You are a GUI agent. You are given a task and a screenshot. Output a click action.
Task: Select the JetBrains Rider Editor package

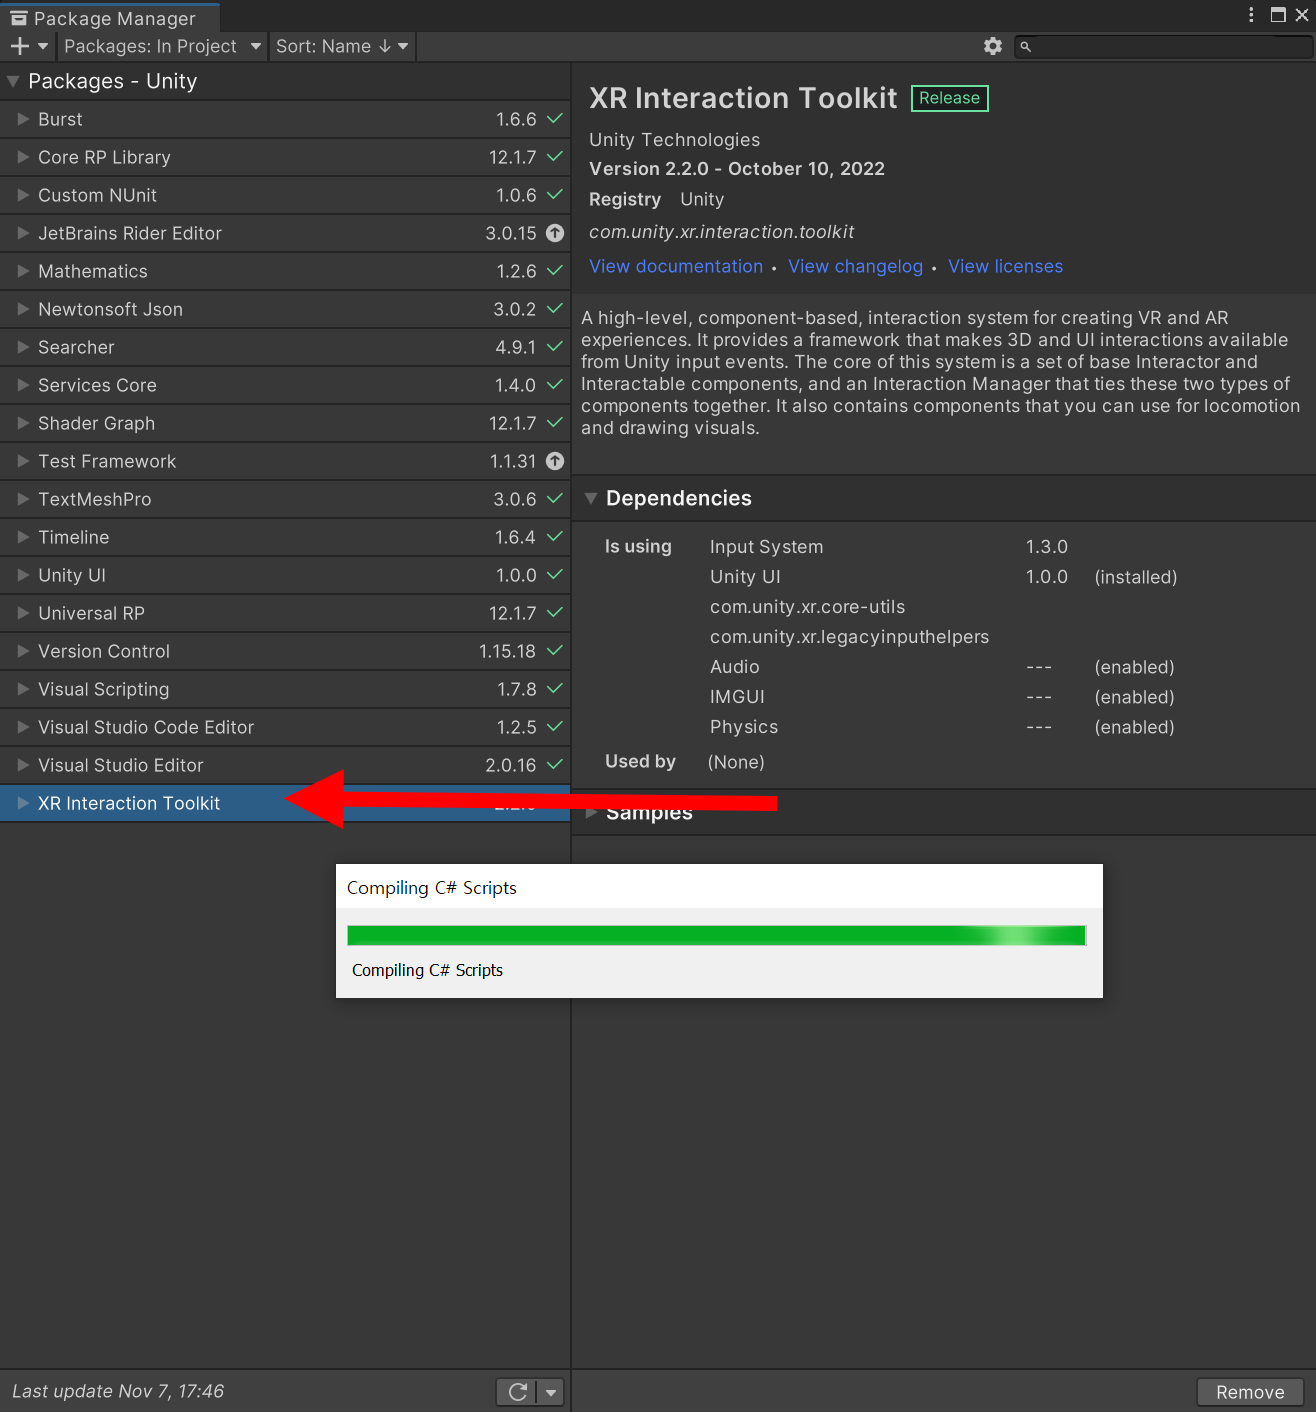coord(285,233)
